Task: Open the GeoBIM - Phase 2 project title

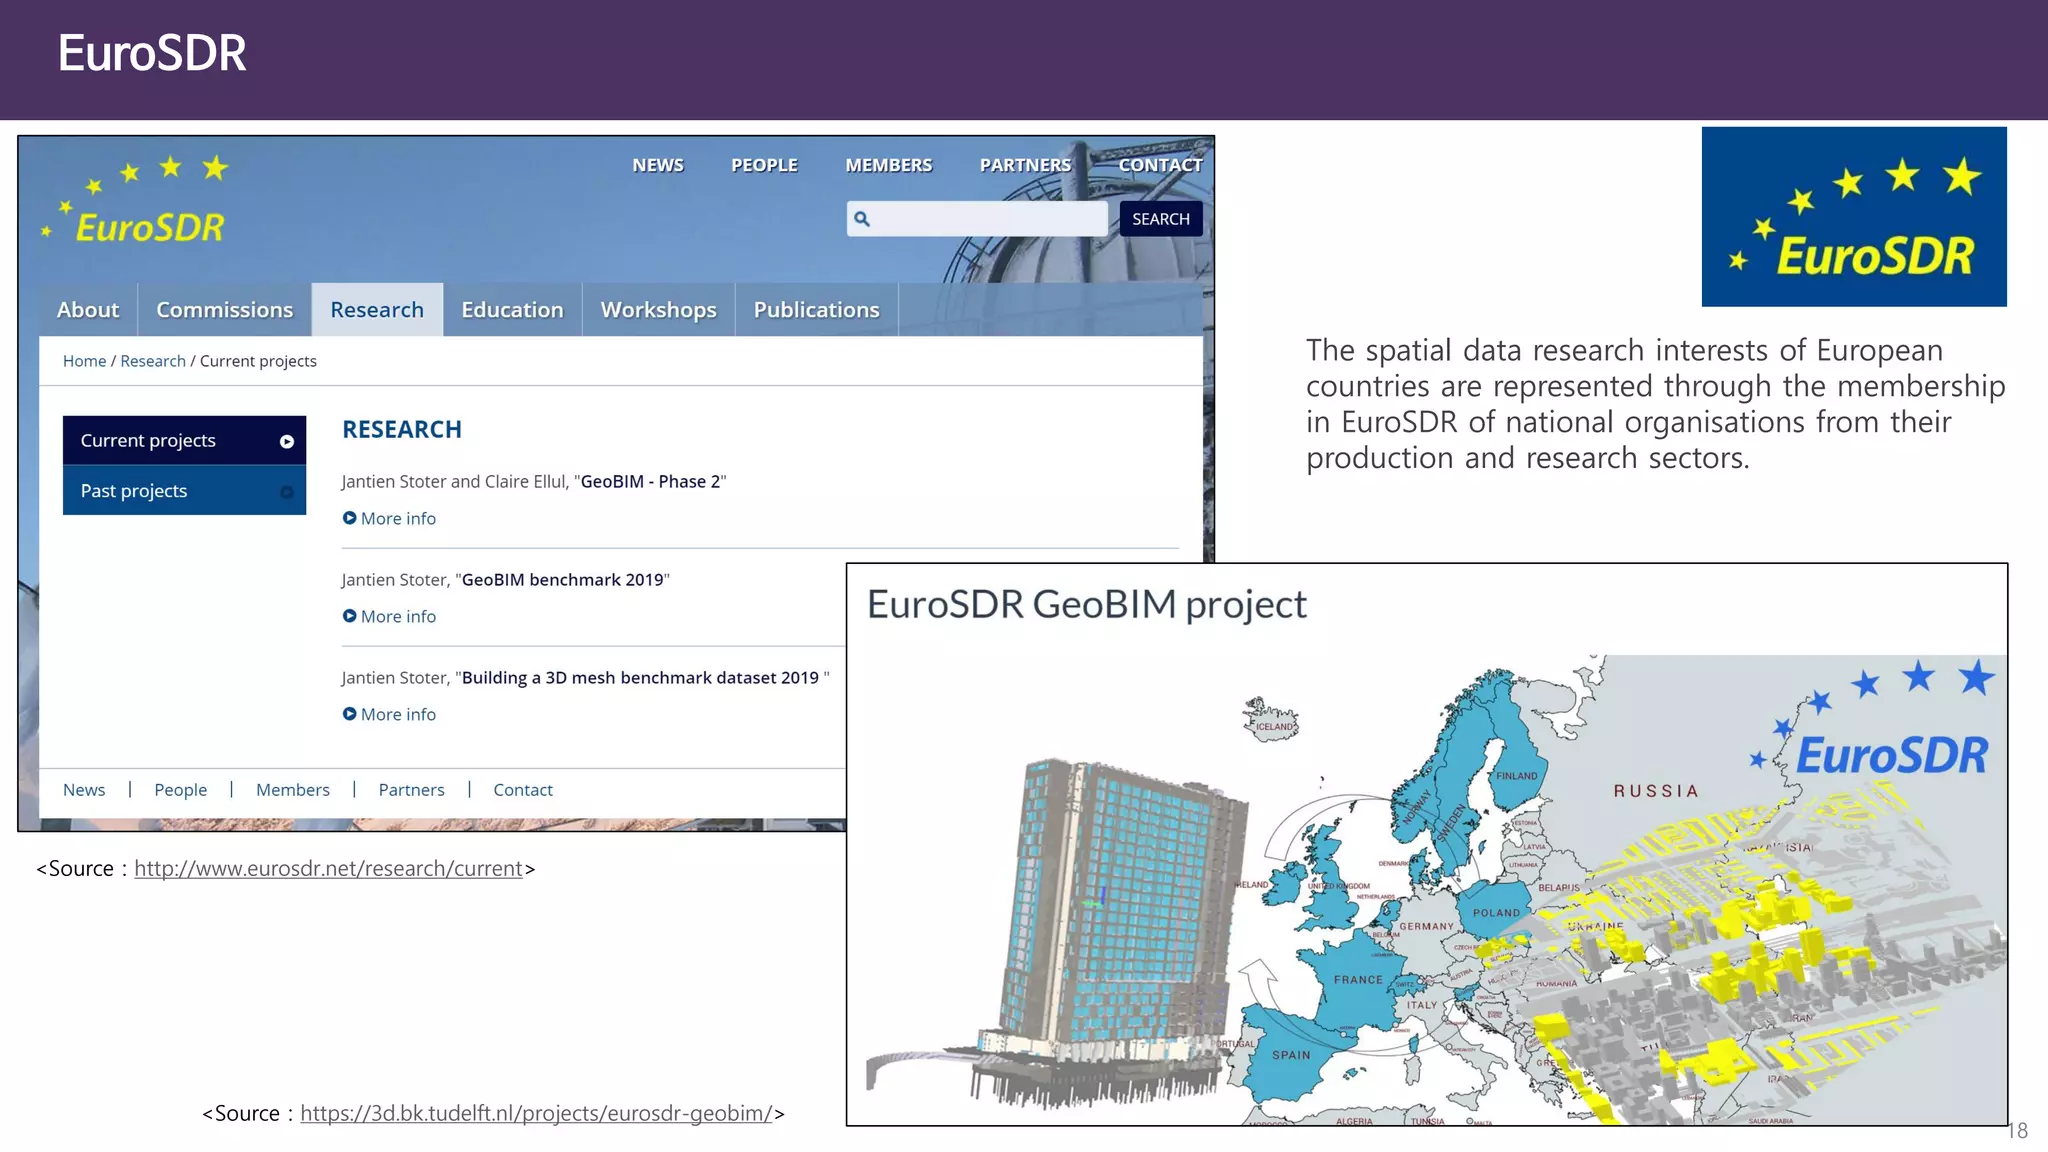Action: pyautogui.click(x=650, y=481)
